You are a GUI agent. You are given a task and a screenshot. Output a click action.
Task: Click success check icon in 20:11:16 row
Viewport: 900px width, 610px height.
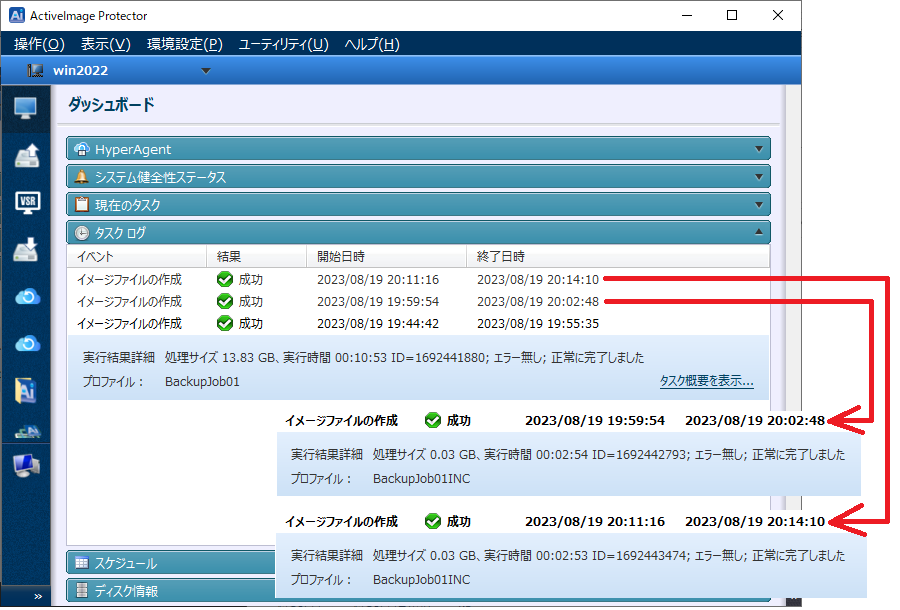(225, 279)
